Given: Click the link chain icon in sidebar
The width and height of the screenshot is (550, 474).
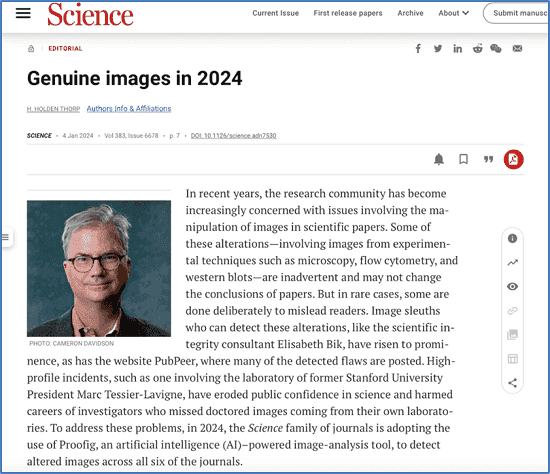Looking at the screenshot, I should click(512, 311).
